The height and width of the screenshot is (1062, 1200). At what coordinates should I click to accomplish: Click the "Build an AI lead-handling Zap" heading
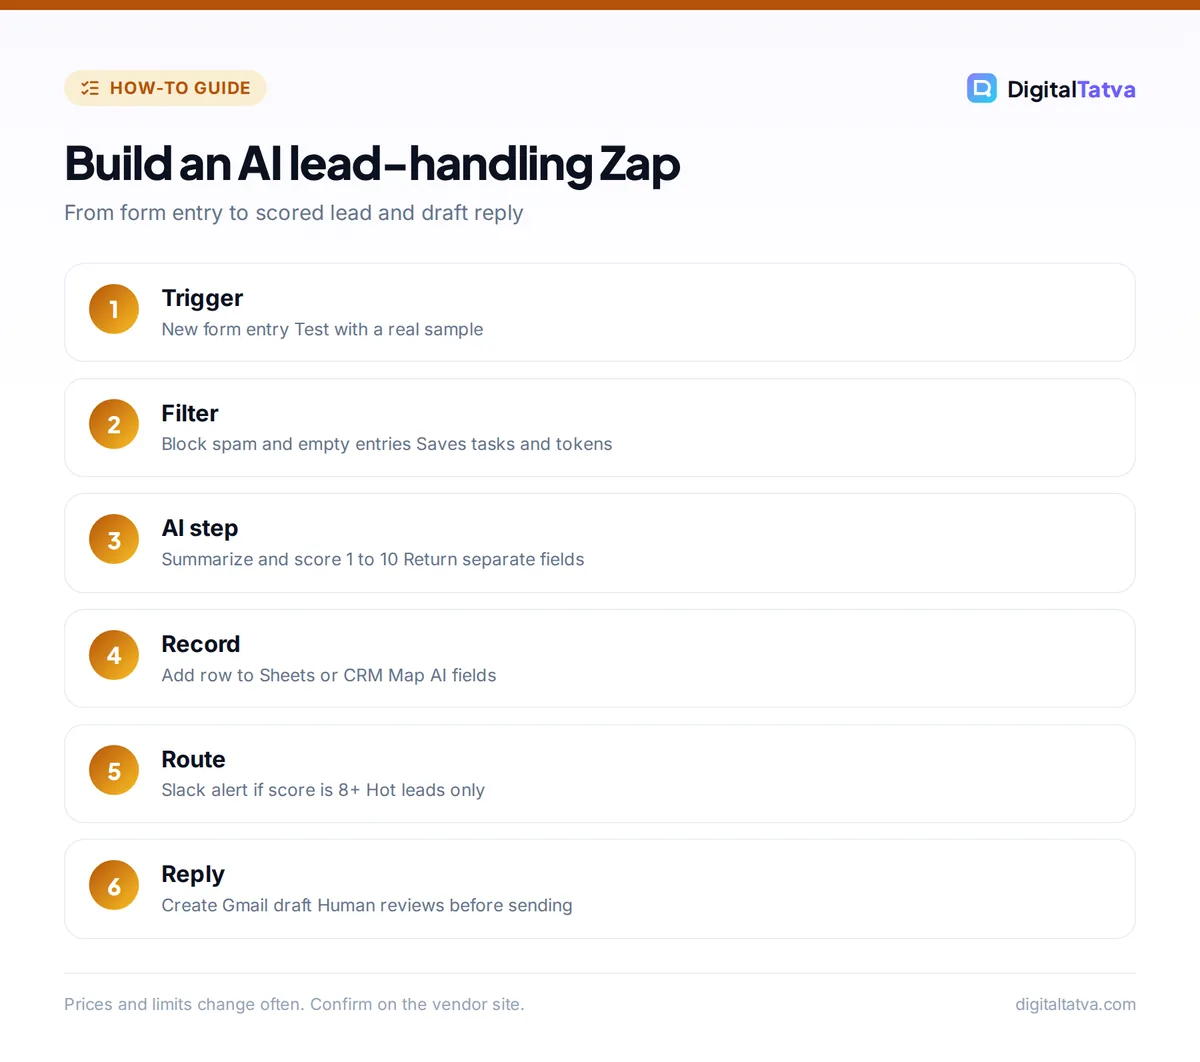(372, 163)
